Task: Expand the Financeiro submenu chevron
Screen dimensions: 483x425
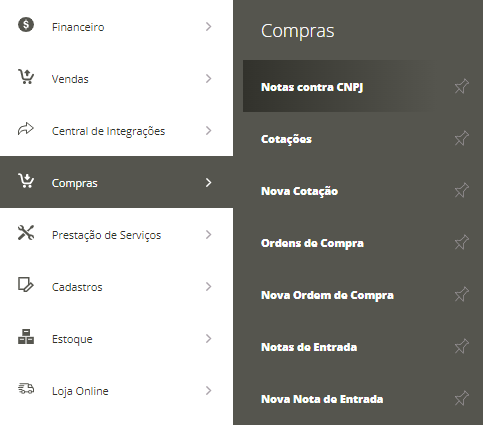Action: pyautogui.click(x=209, y=27)
